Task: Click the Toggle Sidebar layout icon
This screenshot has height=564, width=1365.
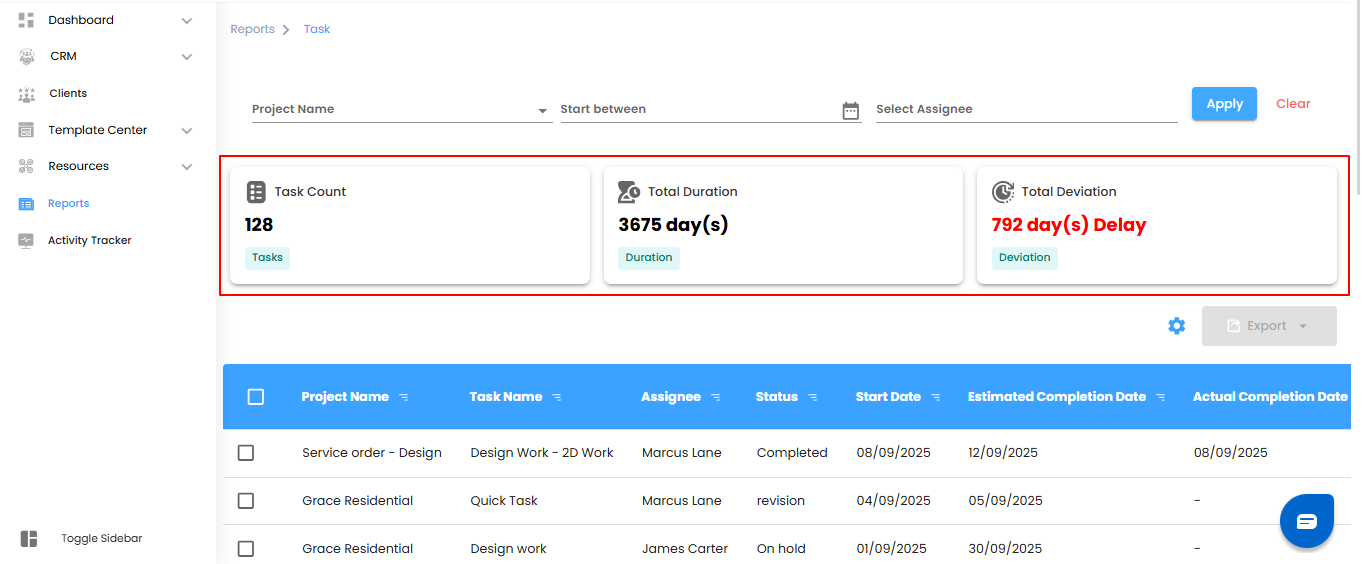Action: [x=29, y=539]
